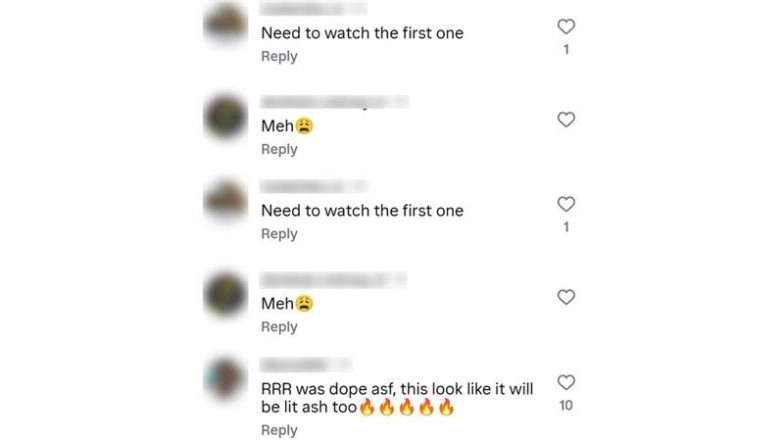Viewport: 784px width, 441px height.
Task: Reply to the "RRR was dope asf" comment
Action: [x=279, y=430]
